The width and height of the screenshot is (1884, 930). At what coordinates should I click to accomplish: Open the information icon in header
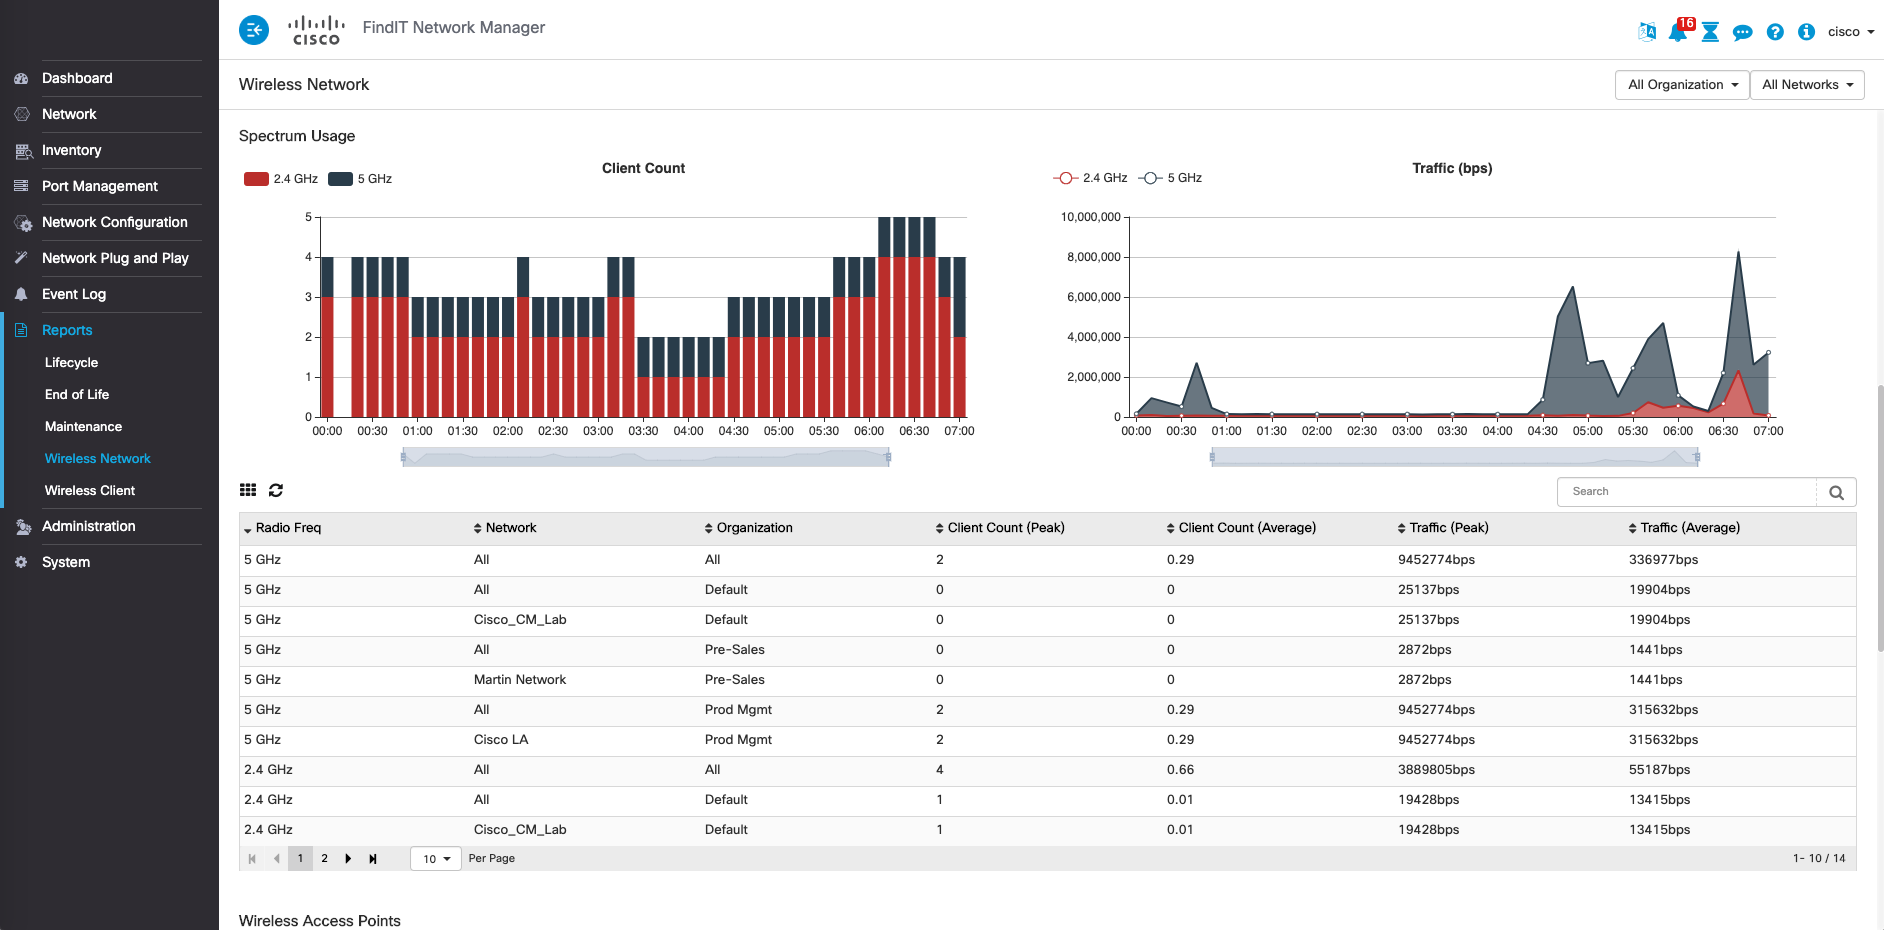[1807, 32]
